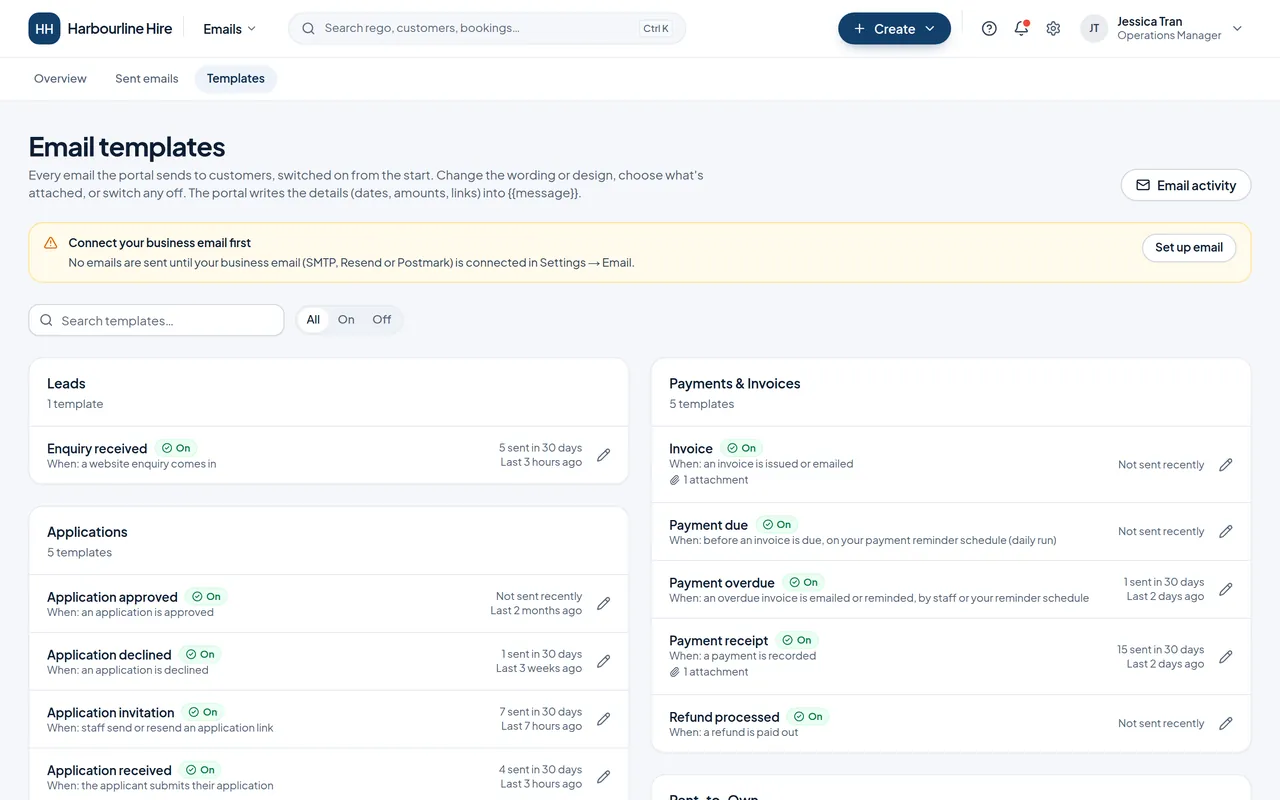Viewport: 1280px width, 800px height.
Task: Edit the Invoice template
Action: coord(1226,465)
